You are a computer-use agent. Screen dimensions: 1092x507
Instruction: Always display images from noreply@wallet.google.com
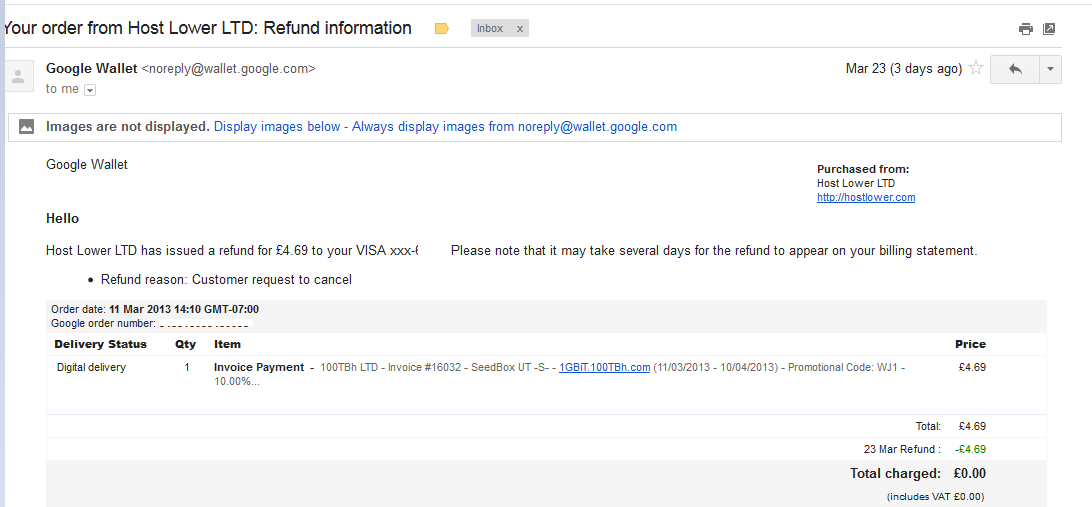(x=515, y=127)
